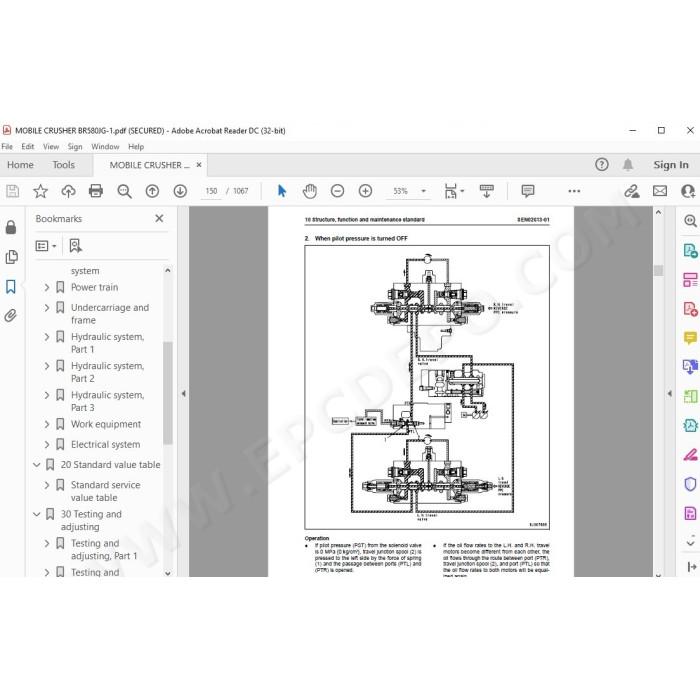Activate the Selection arrow tool

point(282,191)
